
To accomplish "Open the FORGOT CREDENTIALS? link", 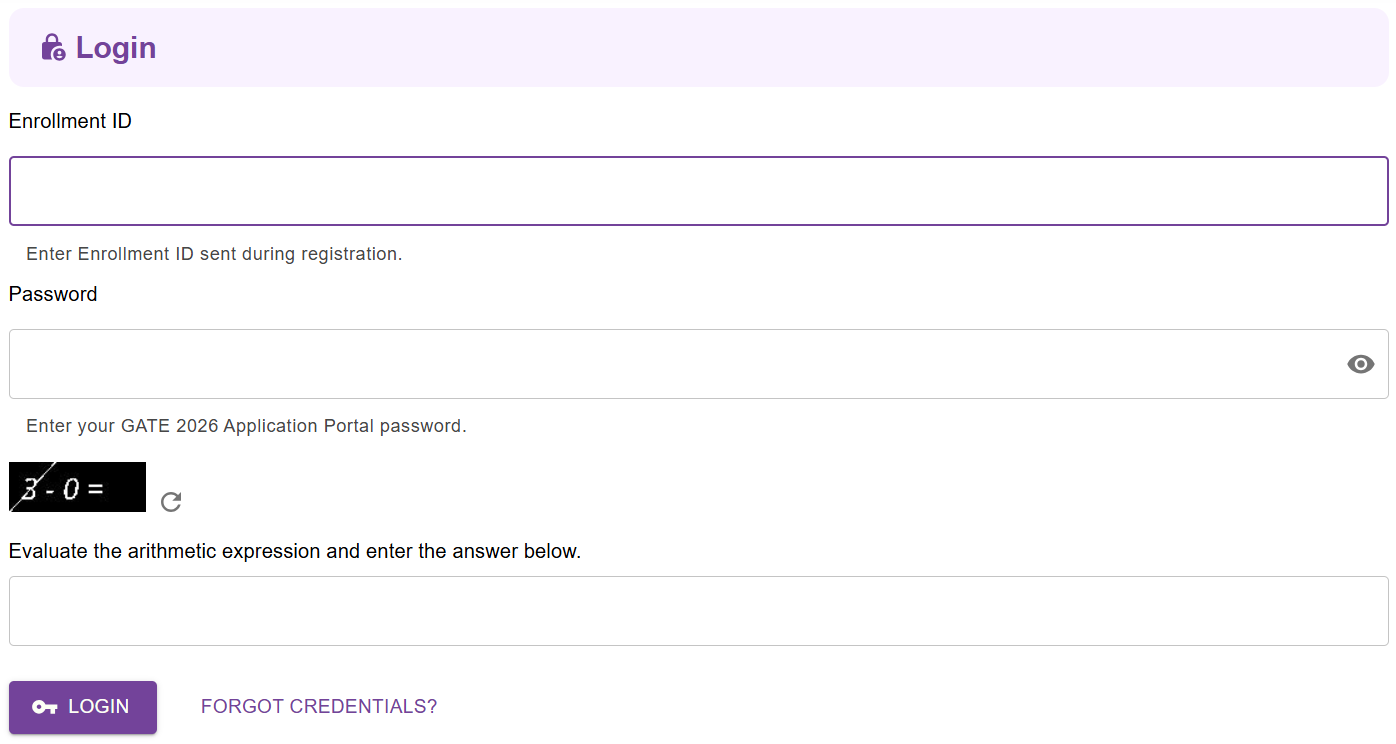I will pos(318,706).
